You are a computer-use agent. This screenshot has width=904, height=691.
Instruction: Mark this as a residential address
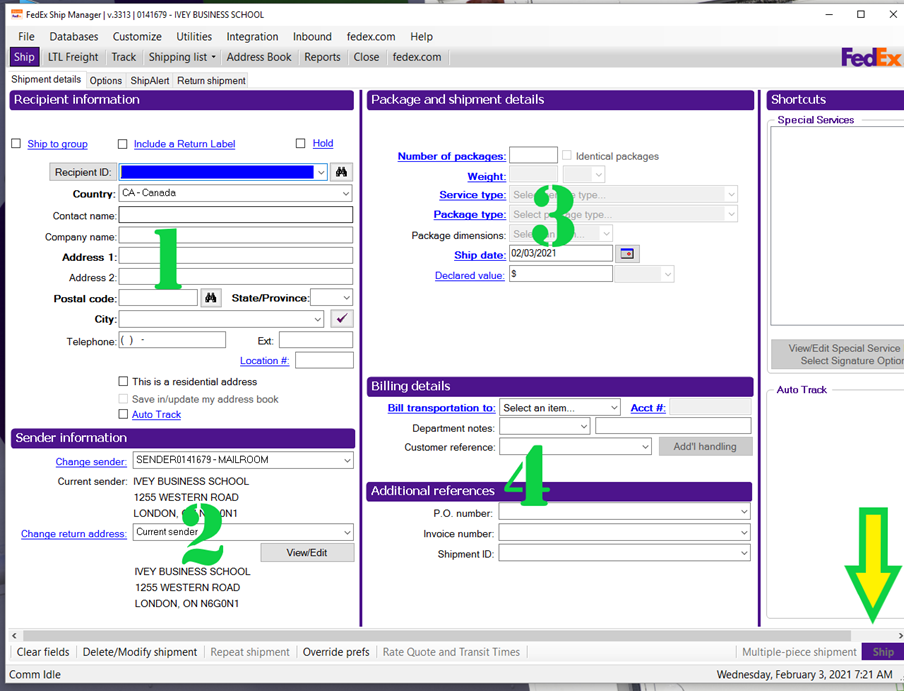[123, 382]
